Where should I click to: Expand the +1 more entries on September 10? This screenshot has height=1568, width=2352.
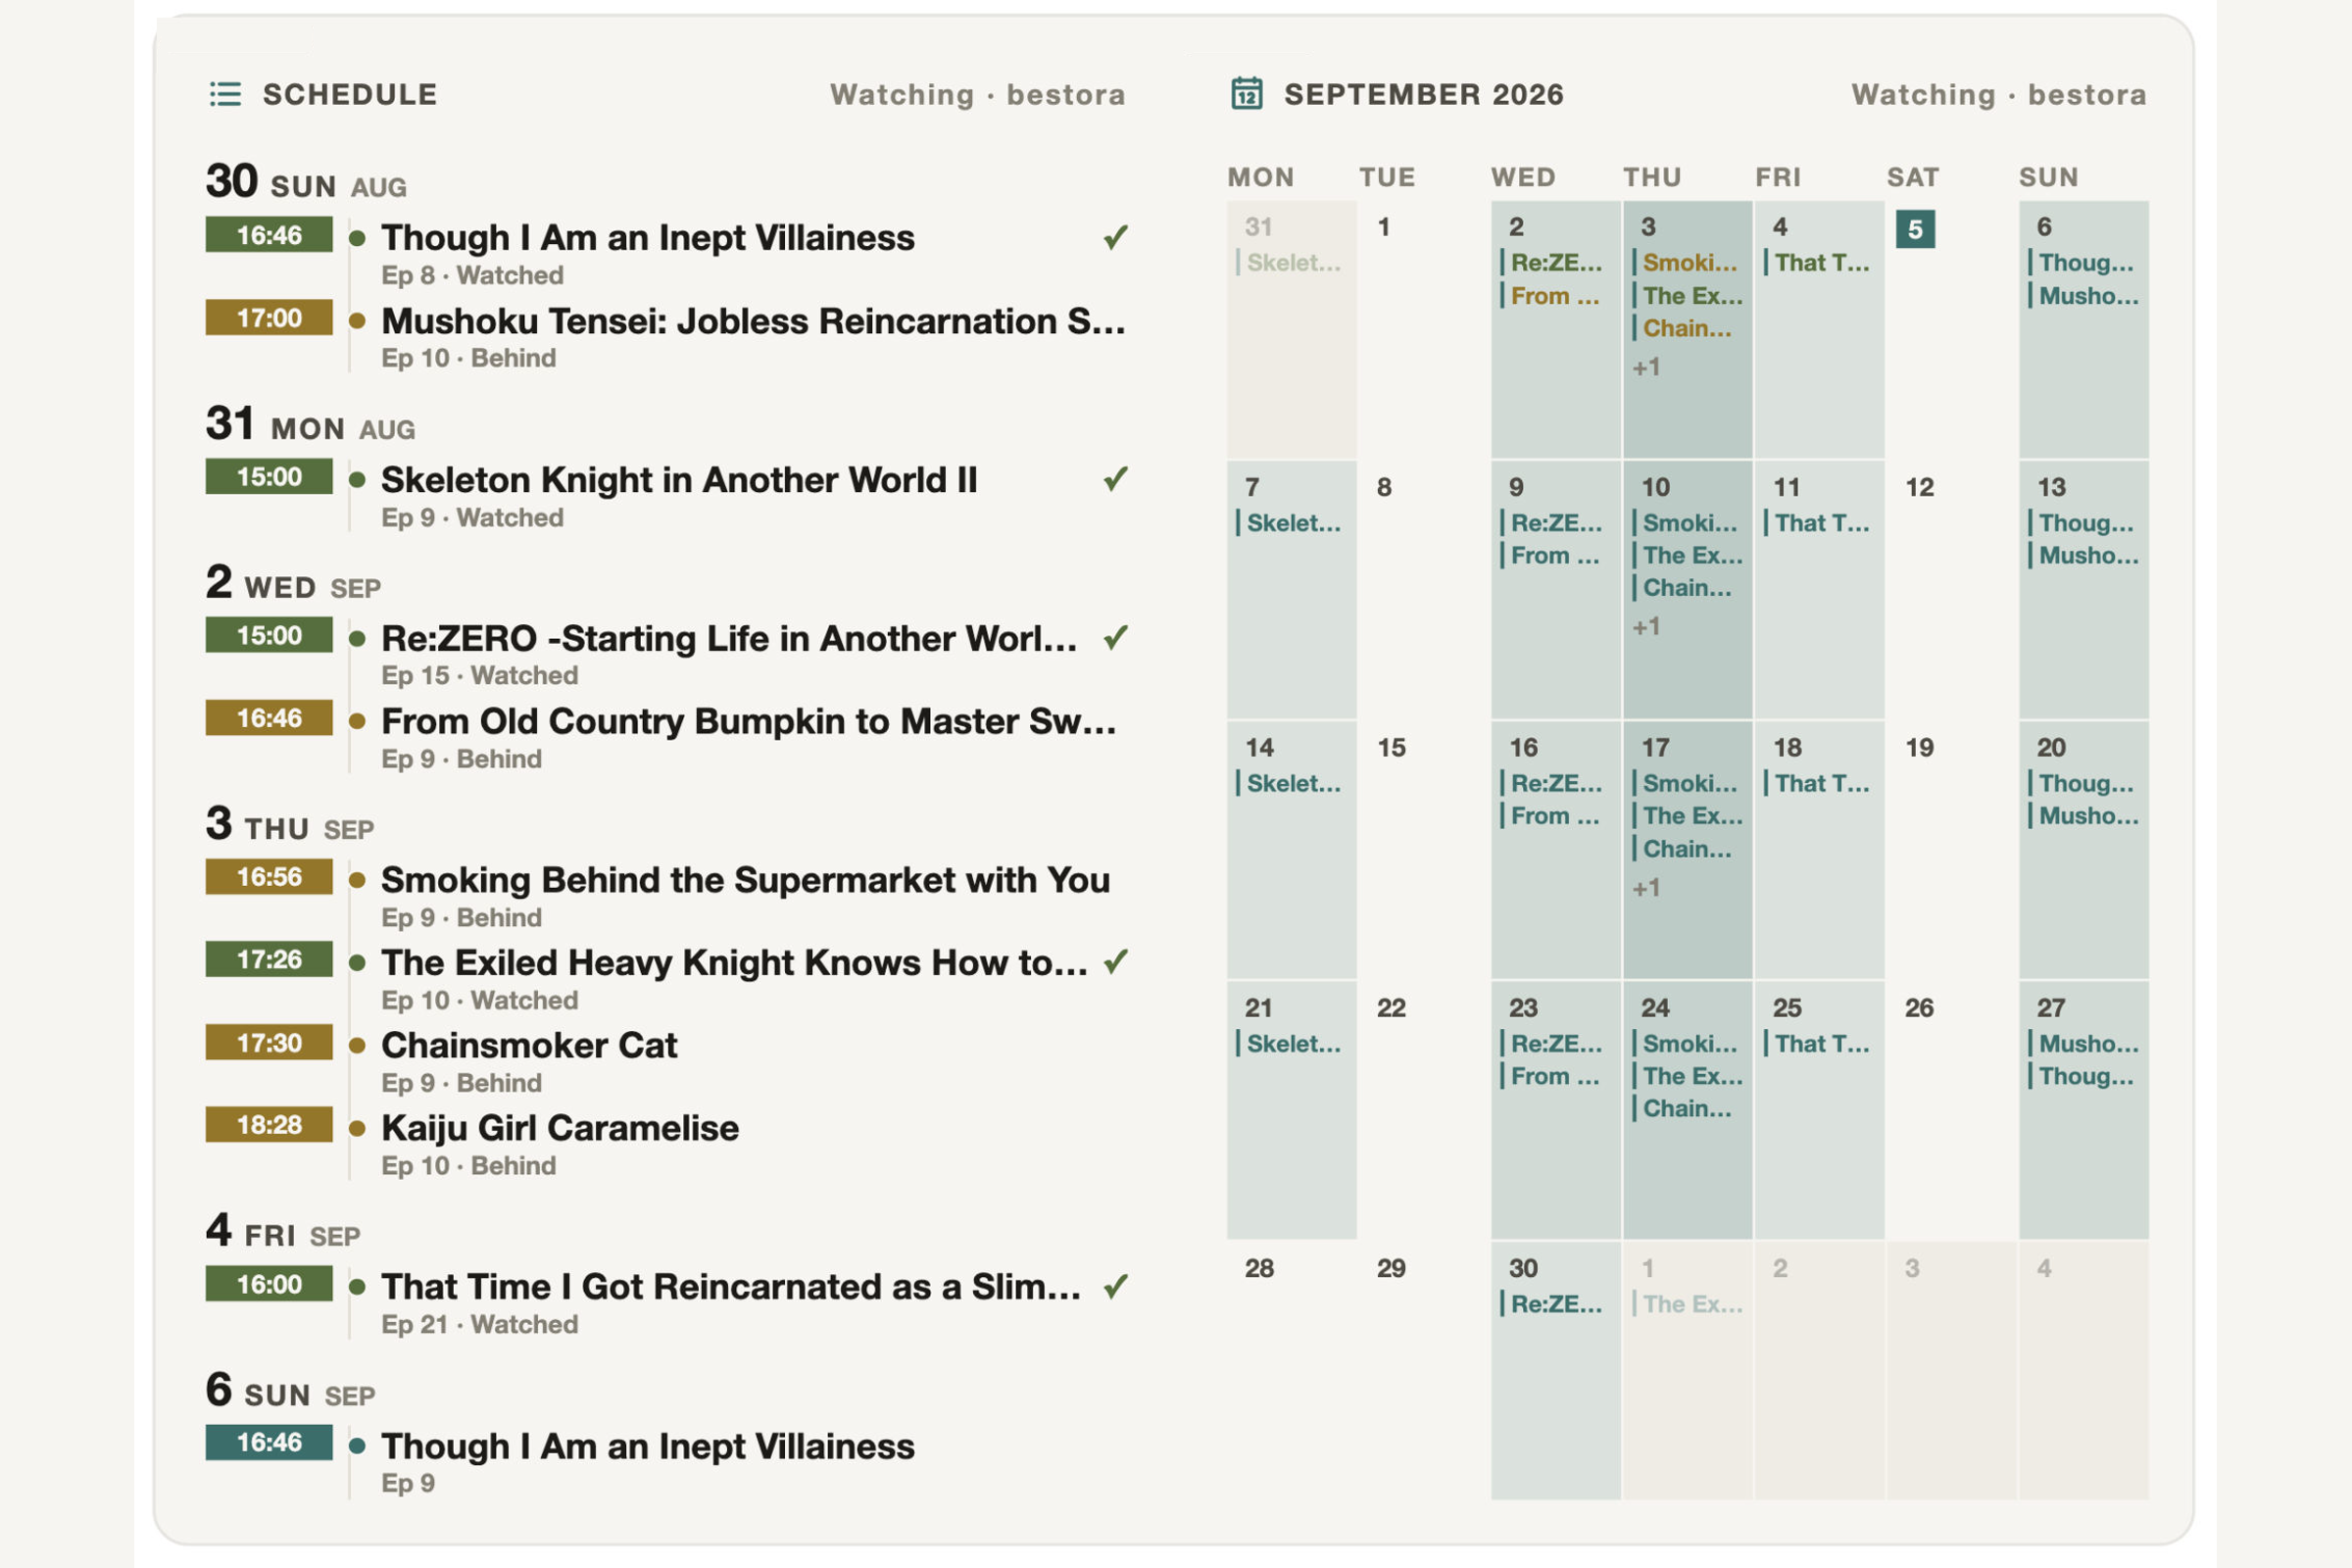coord(1646,627)
